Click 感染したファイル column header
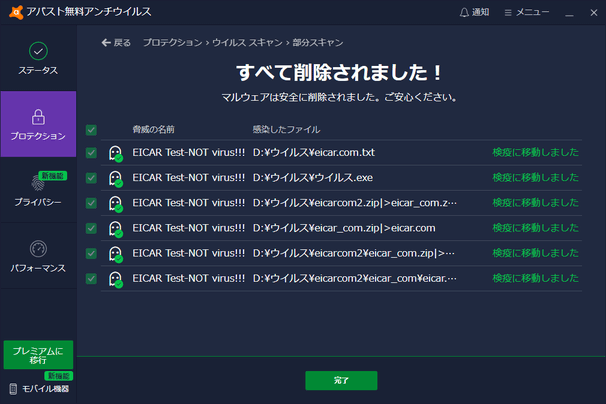This screenshot has width=606, height=404. 286,130
